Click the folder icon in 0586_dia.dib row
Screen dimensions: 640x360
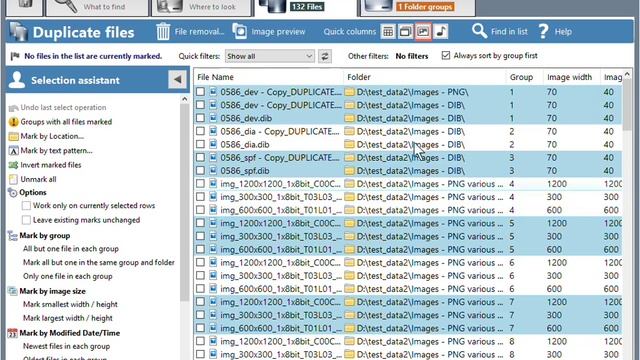click(x=349, y=144)
